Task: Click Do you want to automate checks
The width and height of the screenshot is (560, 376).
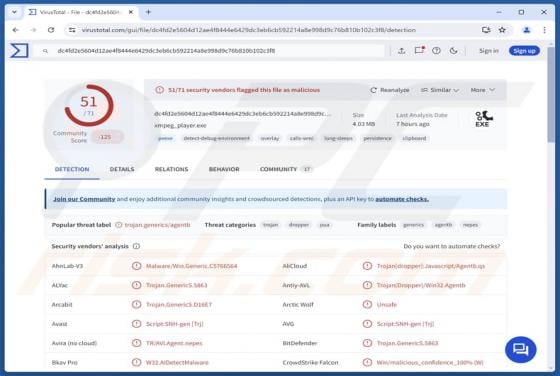Action: [x=451, y=246]
